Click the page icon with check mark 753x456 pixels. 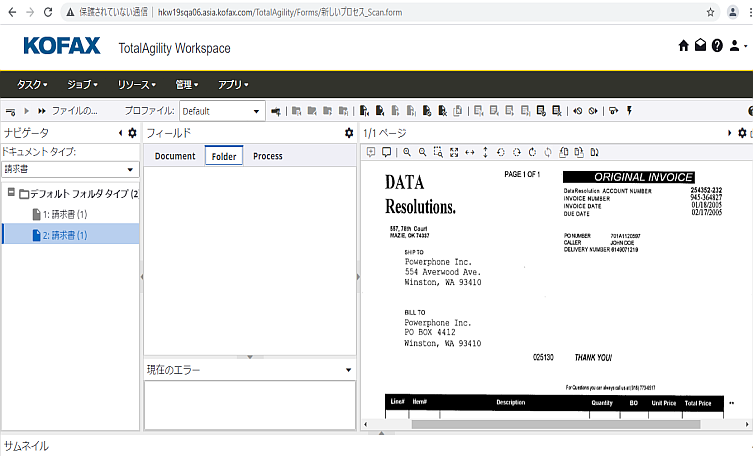tap(541, 111)
